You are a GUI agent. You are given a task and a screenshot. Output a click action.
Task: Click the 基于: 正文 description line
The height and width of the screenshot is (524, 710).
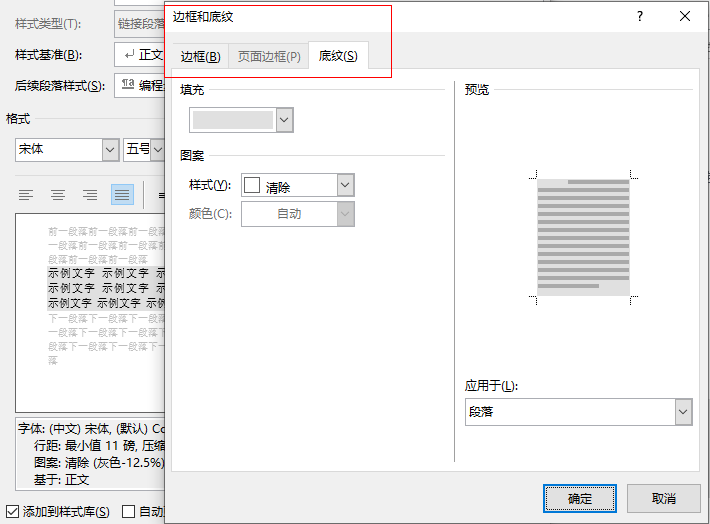[62, 480]
